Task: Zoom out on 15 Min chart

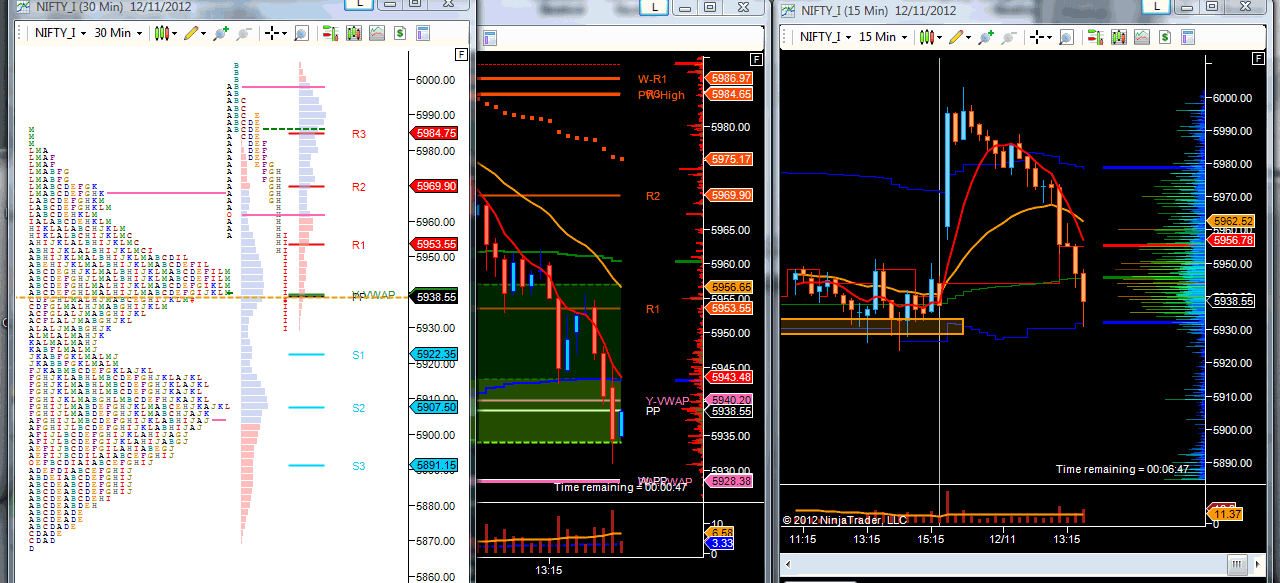Action: point(1009,37)
